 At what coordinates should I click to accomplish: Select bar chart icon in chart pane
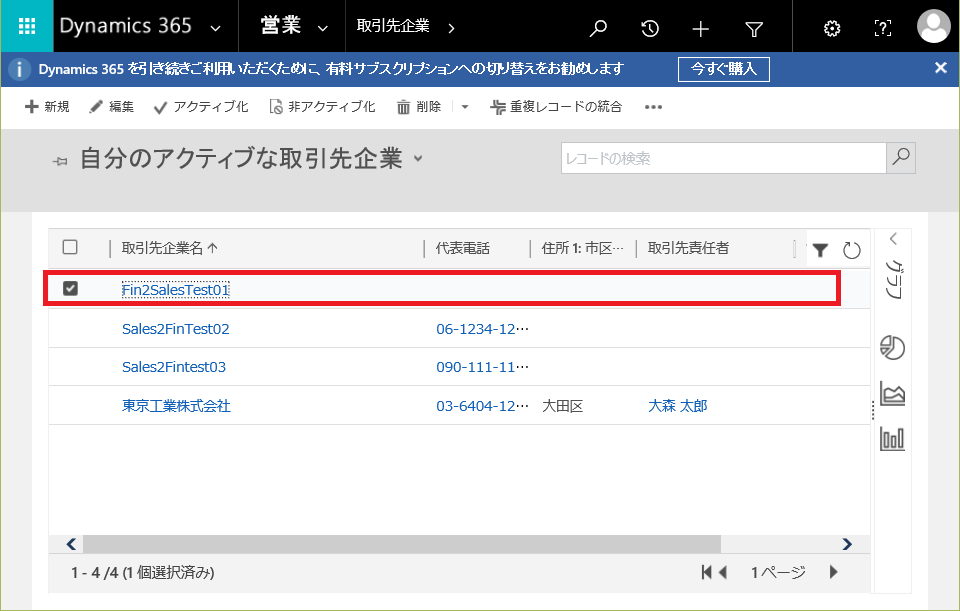tap(892, 438)
